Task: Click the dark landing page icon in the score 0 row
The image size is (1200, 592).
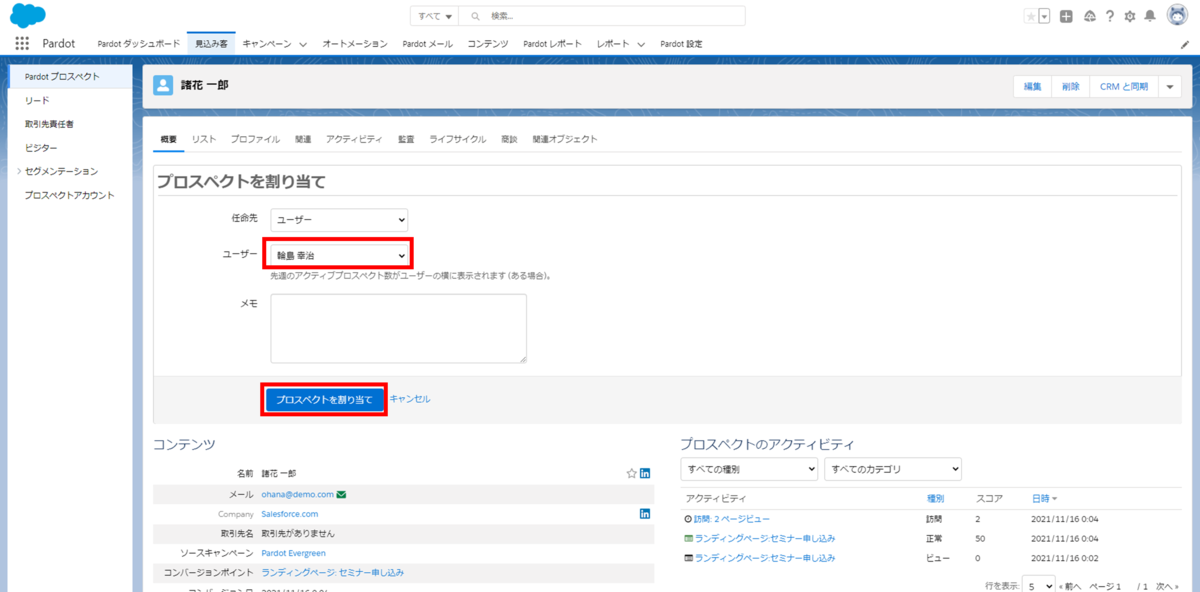Action: pos(688,558)
